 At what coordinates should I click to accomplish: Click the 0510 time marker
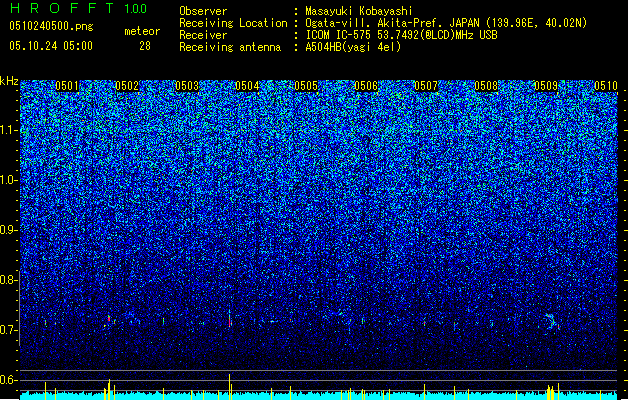point(606,86)
